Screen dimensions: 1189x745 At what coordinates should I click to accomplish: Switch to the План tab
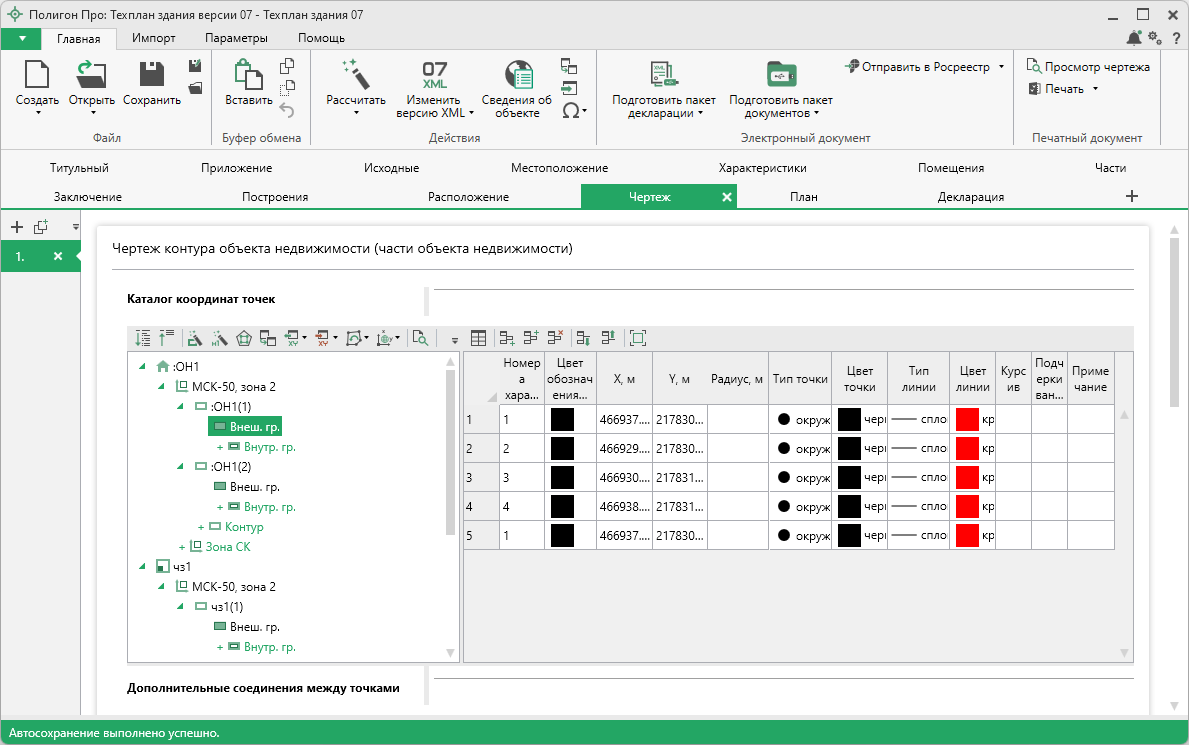[x=803, y=197]
